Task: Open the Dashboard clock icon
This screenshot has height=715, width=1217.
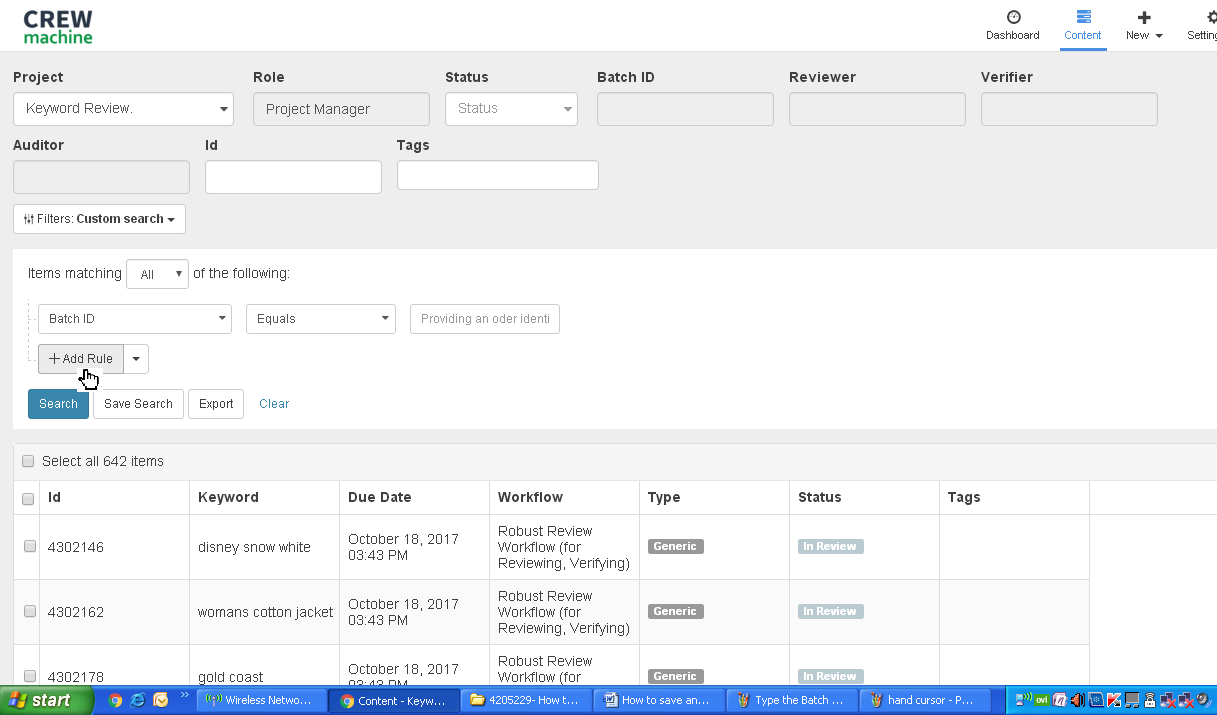Action: point(1013,17)
